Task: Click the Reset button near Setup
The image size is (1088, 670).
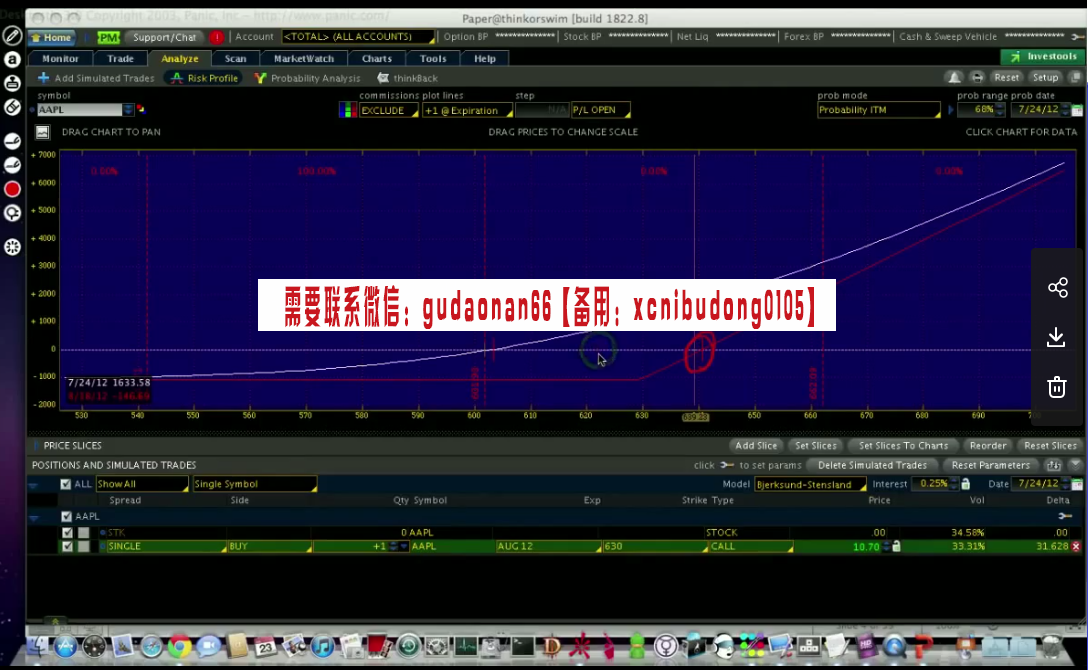Action: point(1006,78)
